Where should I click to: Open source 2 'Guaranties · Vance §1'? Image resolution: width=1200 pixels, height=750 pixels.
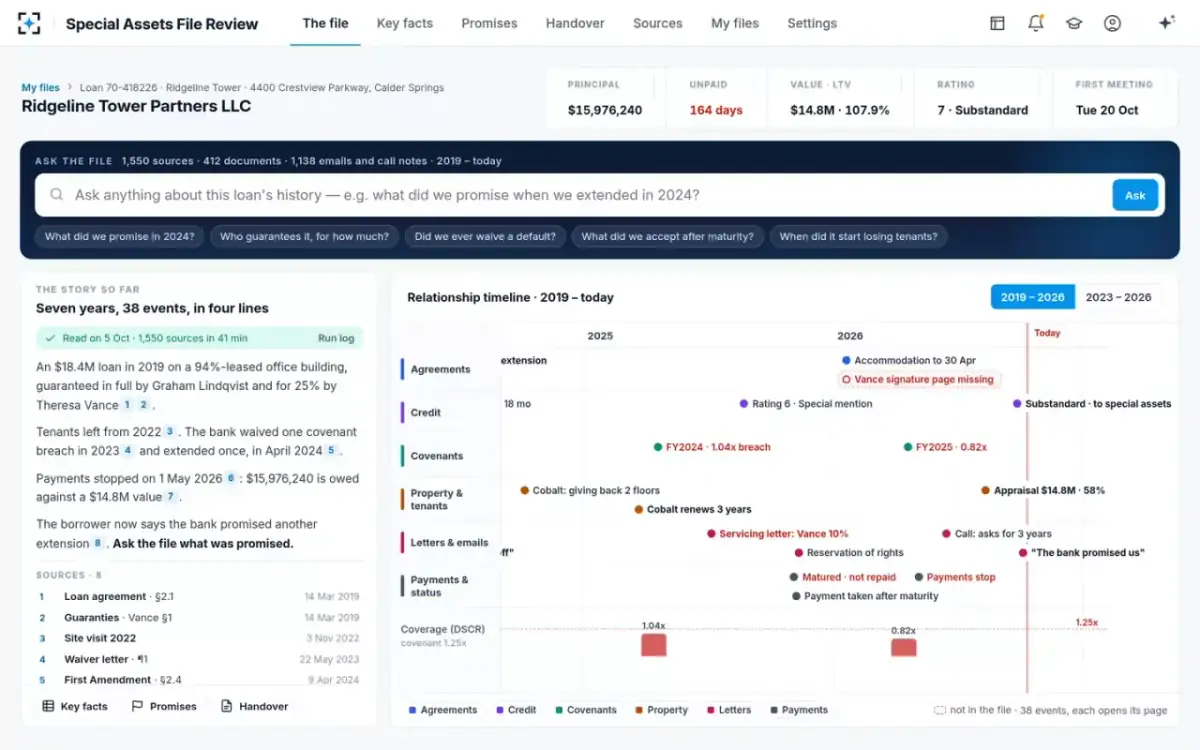pos(199,618)
